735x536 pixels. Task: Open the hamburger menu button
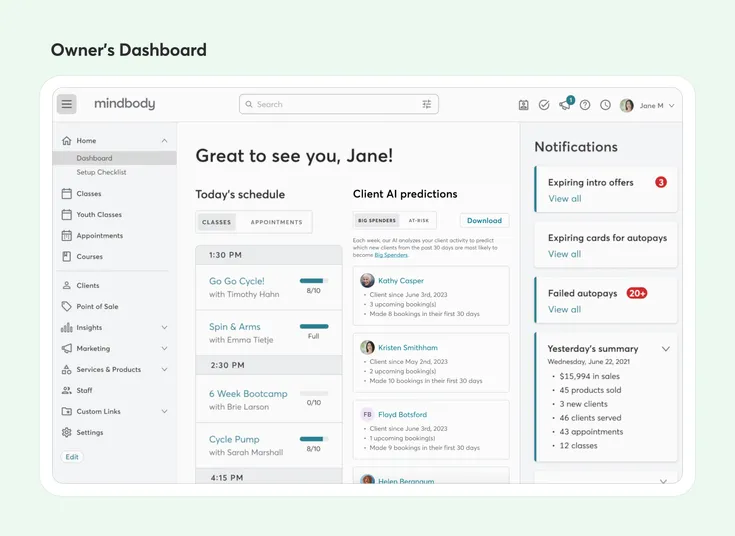tap(67, 104)
